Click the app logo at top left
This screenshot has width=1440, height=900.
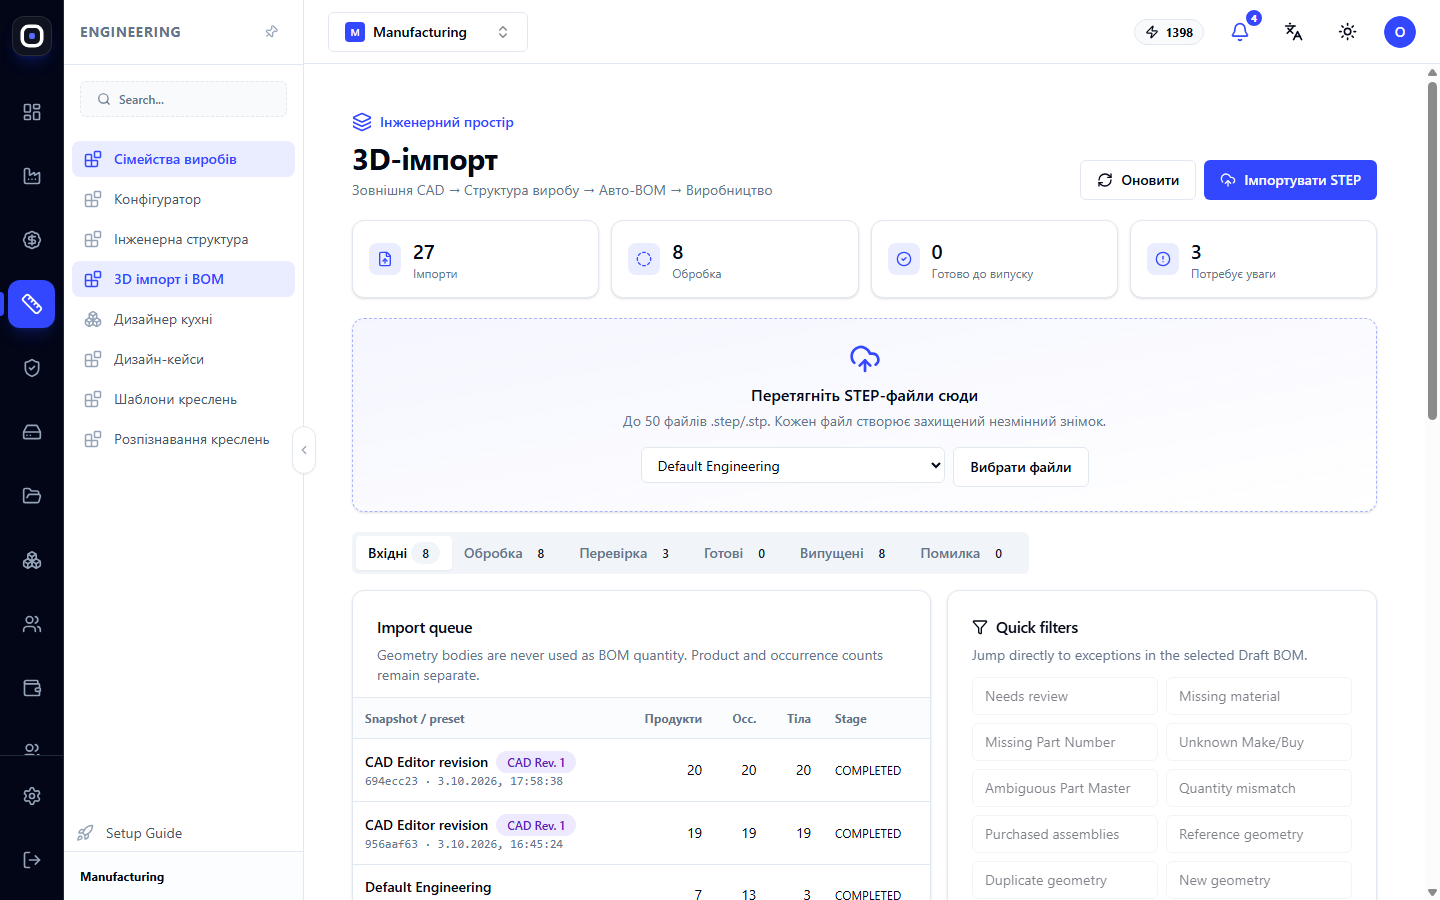coord(32,36)
